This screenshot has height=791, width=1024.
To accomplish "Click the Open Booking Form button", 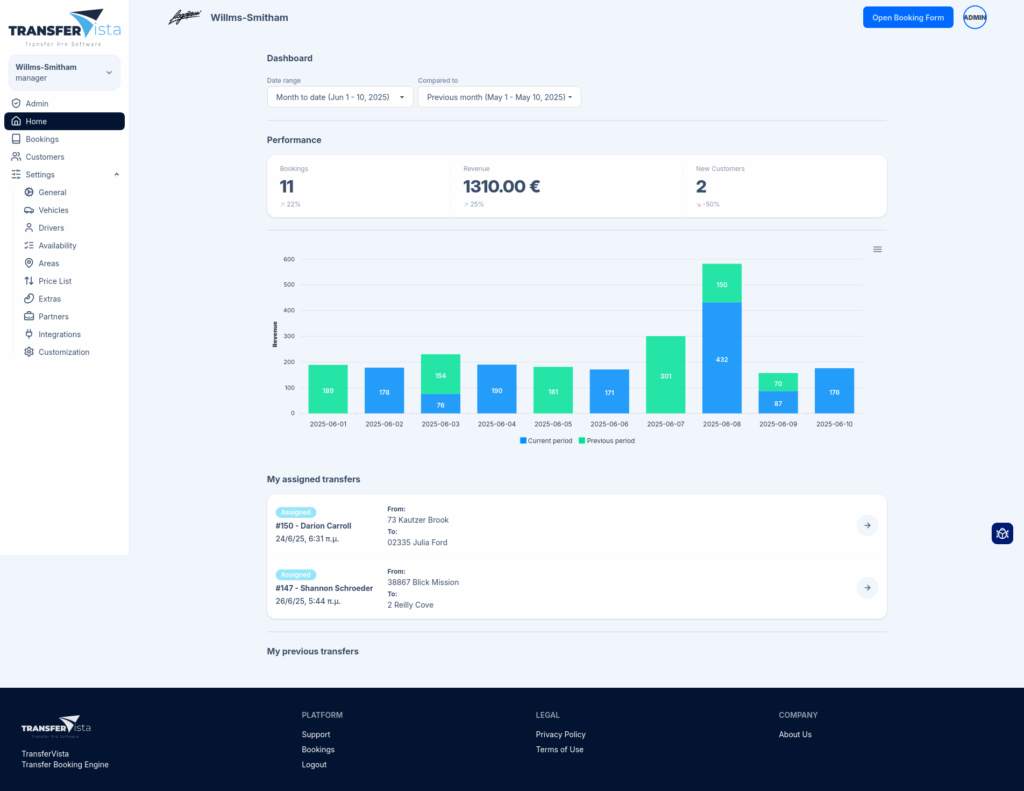I will tap(907, 17).
